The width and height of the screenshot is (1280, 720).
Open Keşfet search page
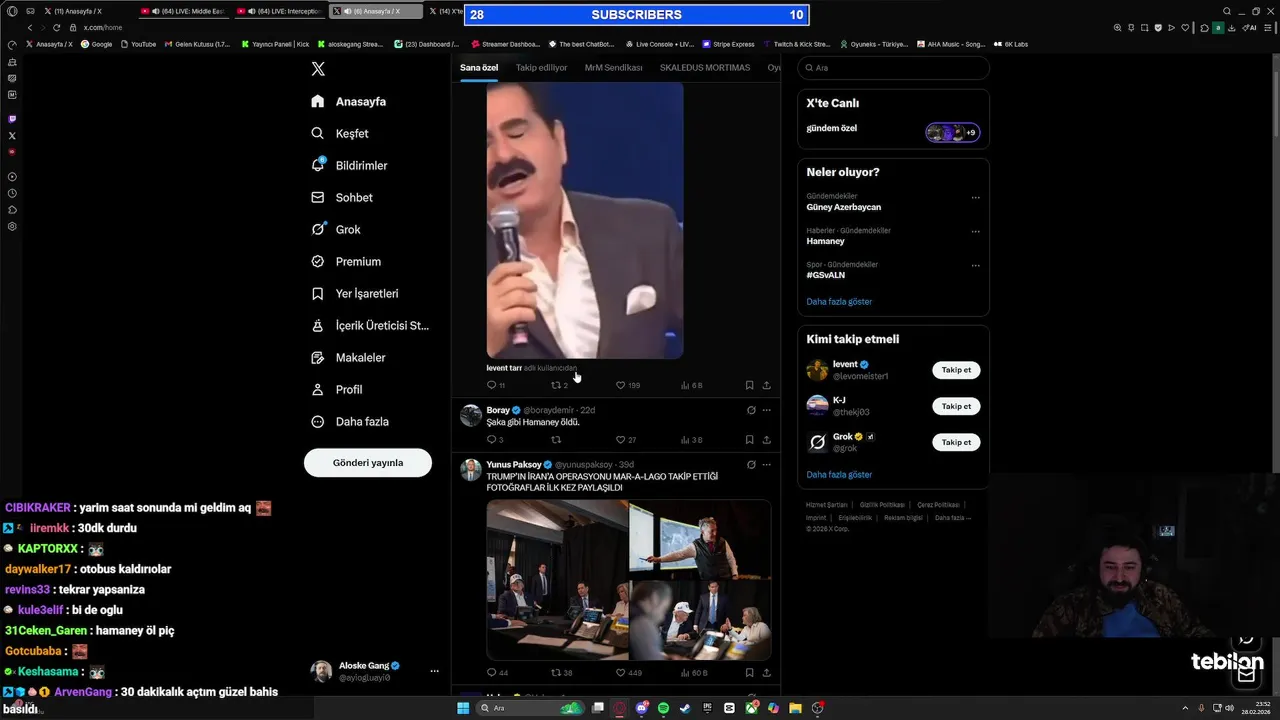[340, 133]
